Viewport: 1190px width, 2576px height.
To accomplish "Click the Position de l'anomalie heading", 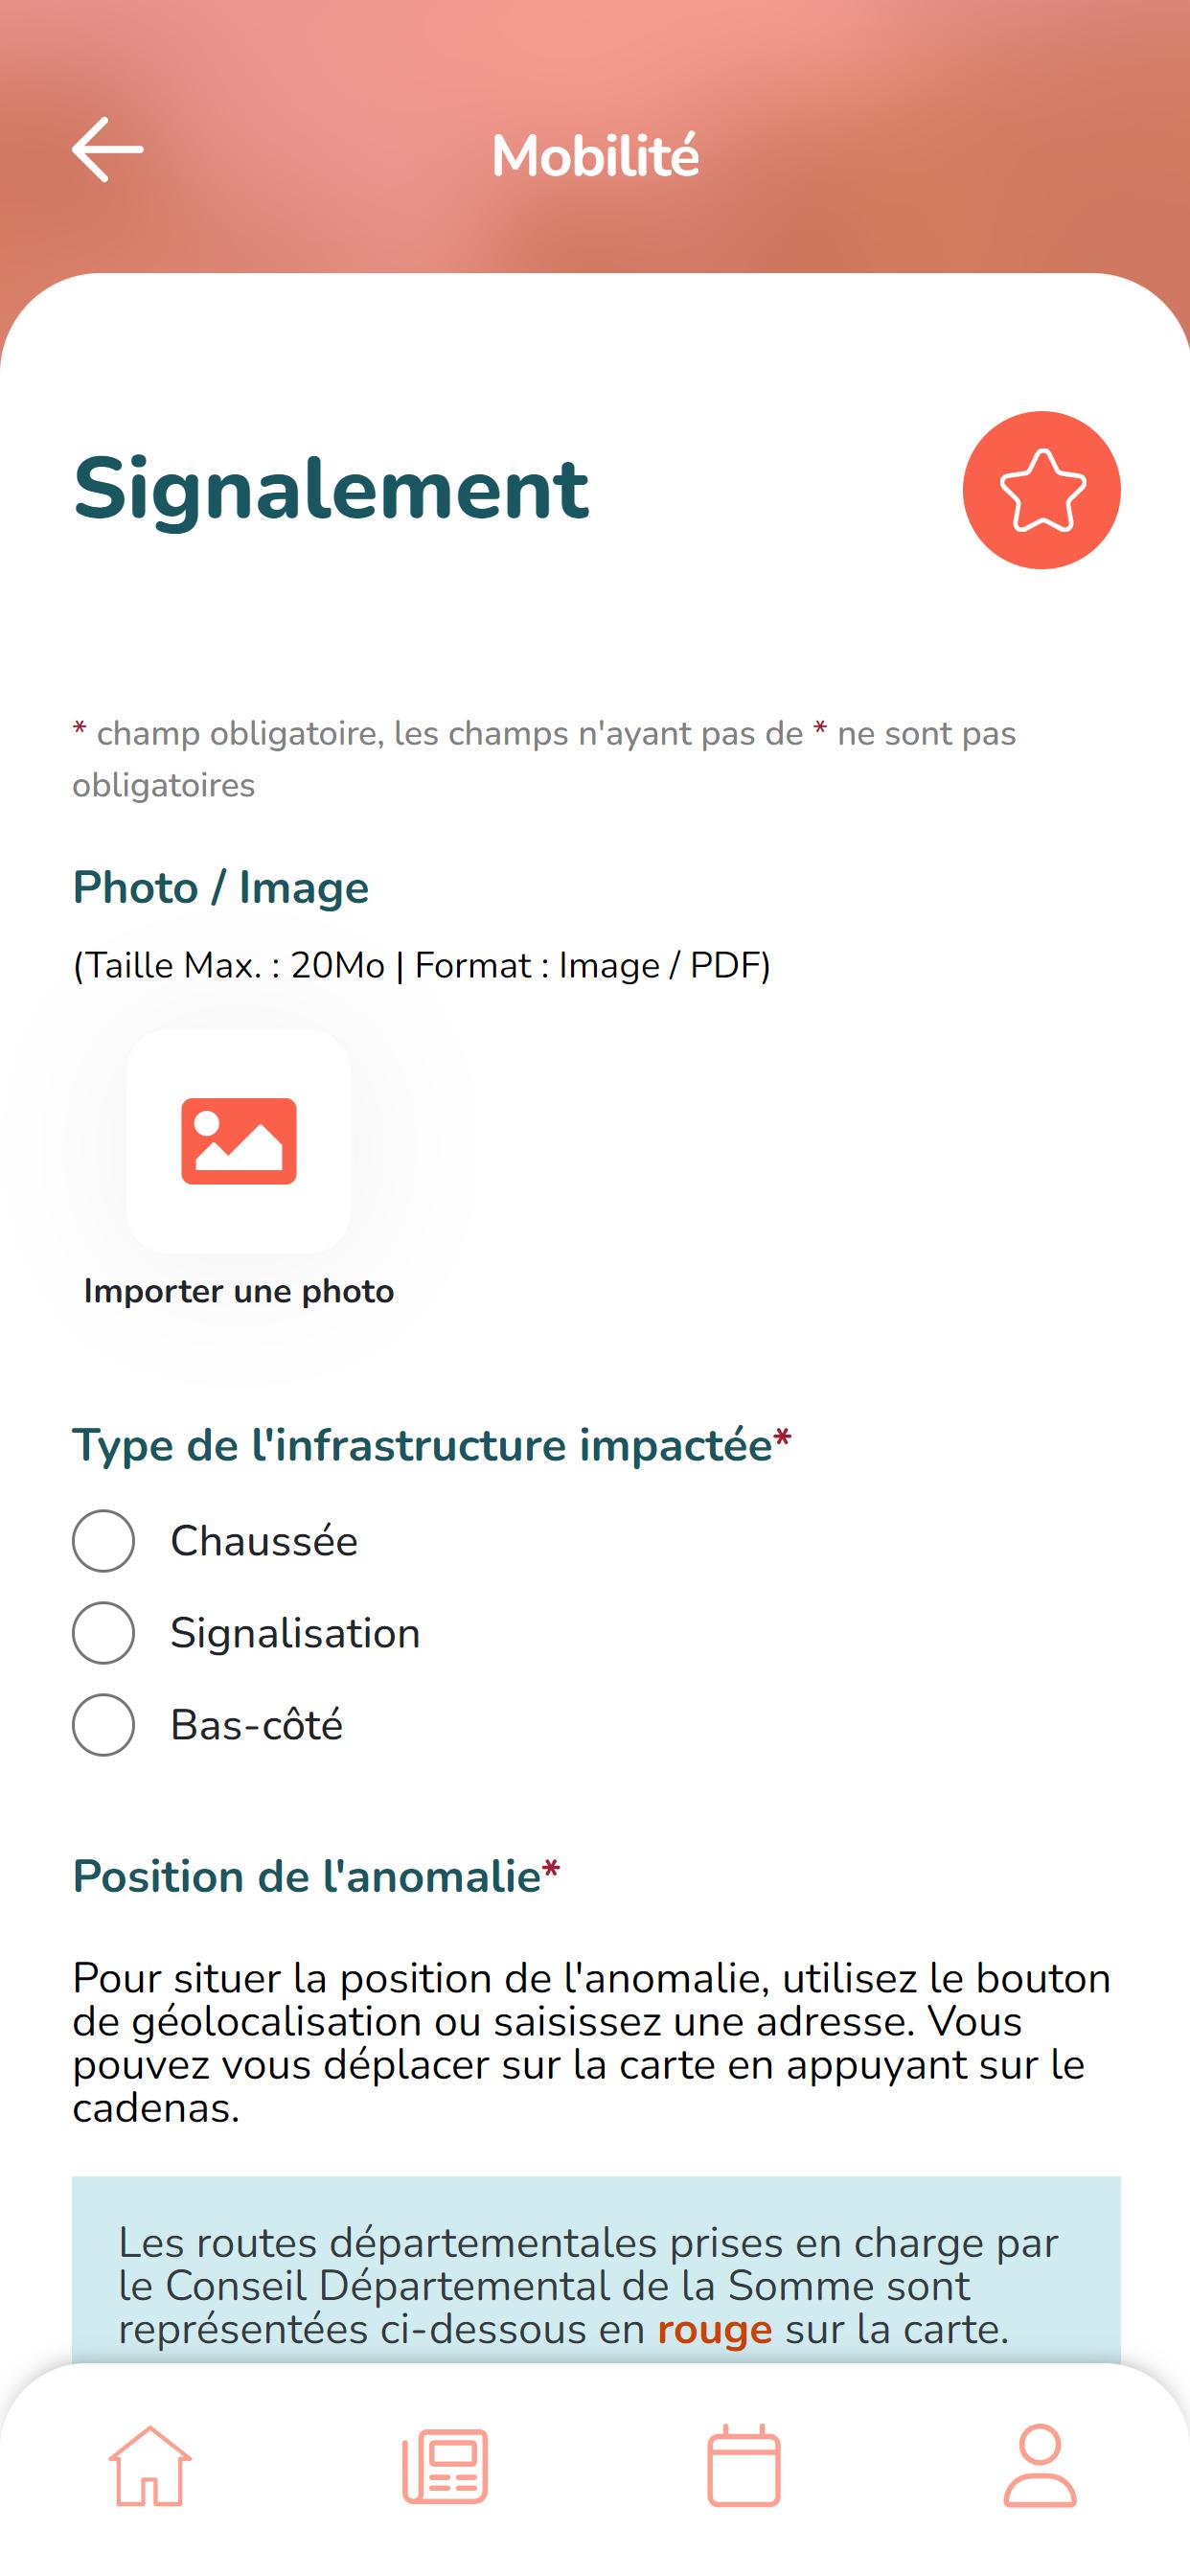I will point(316,1876).
